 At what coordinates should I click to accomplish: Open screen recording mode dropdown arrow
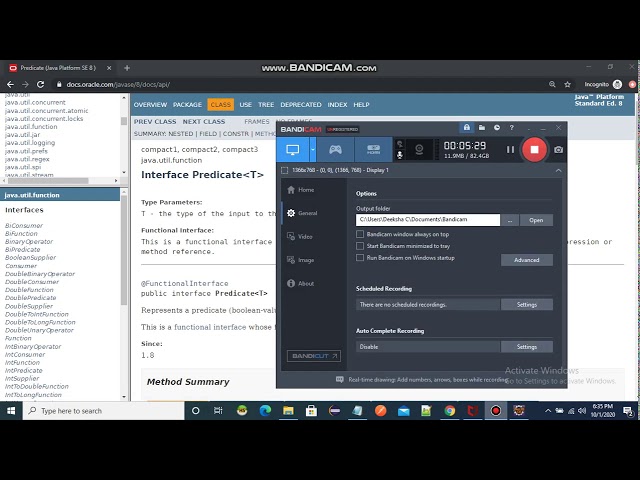click(x=313, y=149)
